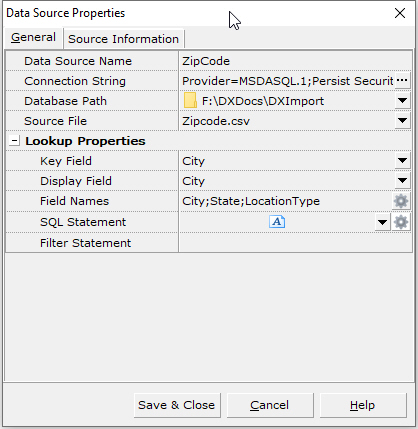Expand the Key Field dropdown list
Viewport: 418px width, 429px height.
[402, 161]
